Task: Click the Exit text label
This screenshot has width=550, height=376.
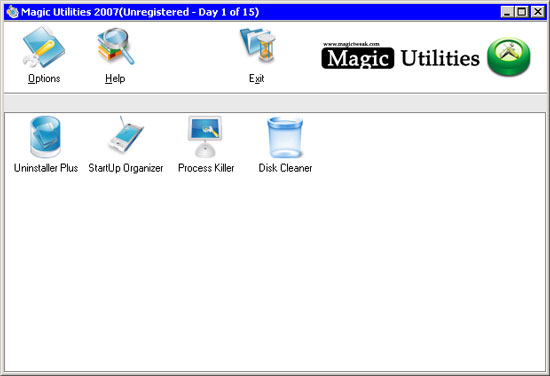Action: tap(256, 79)
